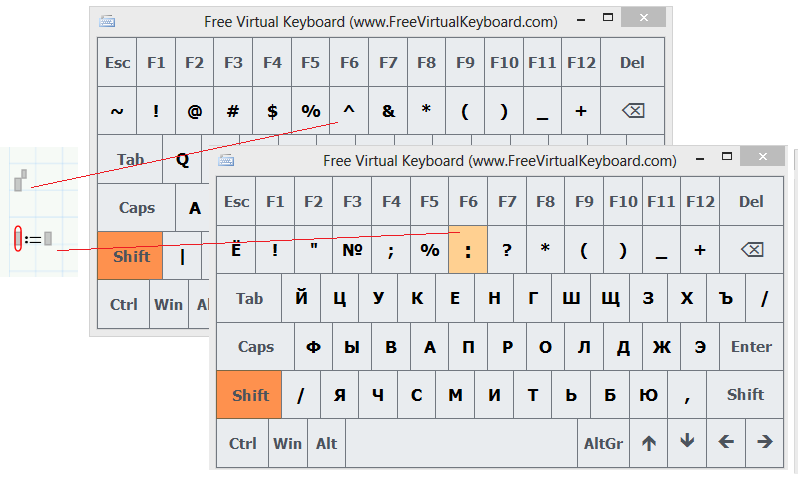Click backspace icon key in back keyboard
The width and height of the screenshot is (798, 477).
click(x=633, y=110)
